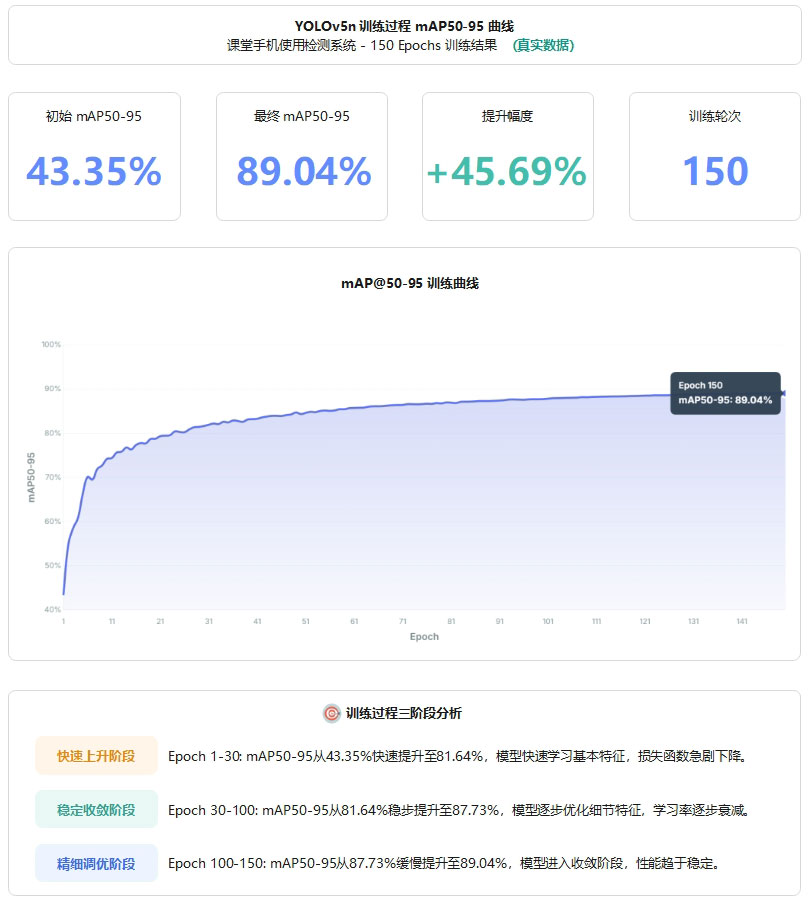Click the 40% y-axis label
This screenshot has height=905, width=810.
pos(53,609)
